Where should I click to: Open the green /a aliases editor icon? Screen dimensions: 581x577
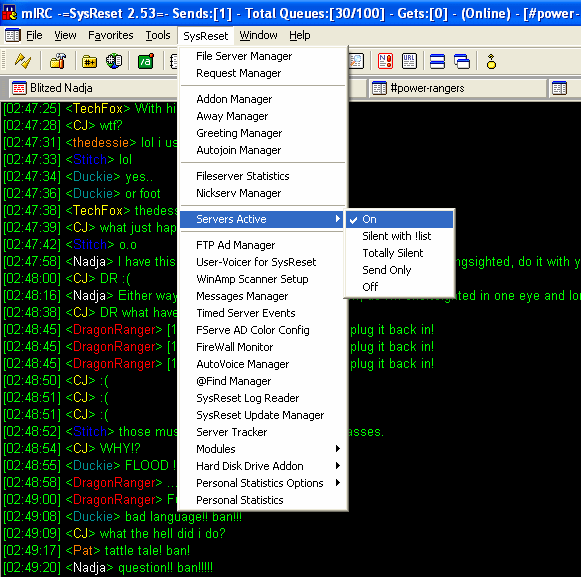click(x=146, y=61)
